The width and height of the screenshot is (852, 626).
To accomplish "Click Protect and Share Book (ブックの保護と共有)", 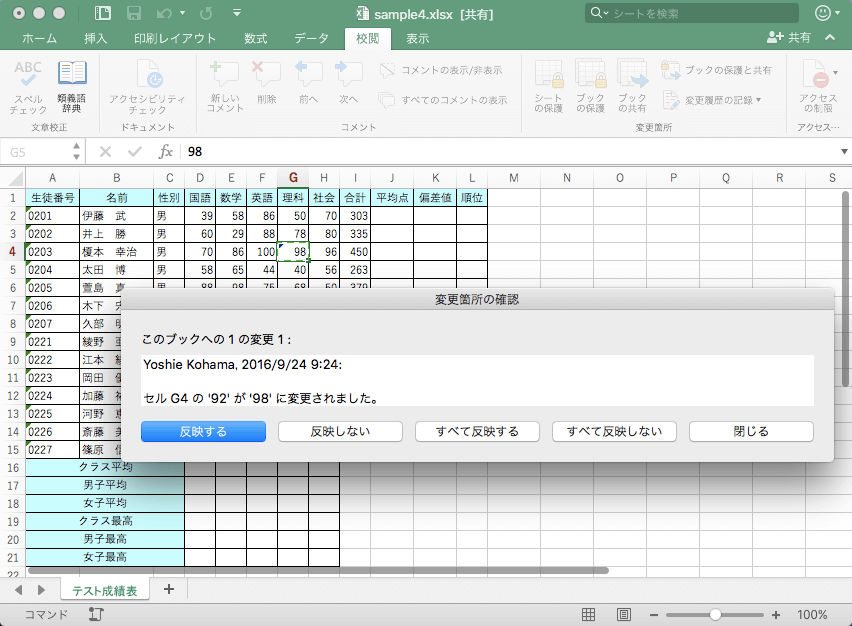I will click(x=716, y=70).
